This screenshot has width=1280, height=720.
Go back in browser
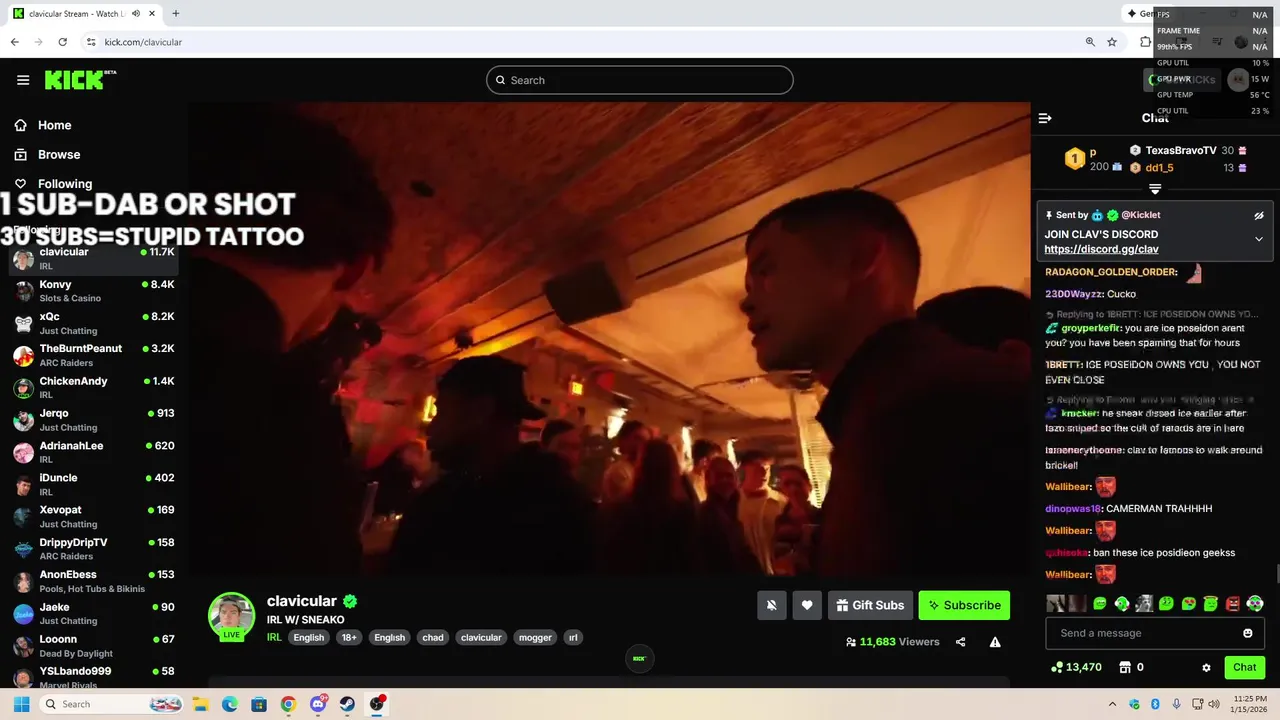click(14, 42)
